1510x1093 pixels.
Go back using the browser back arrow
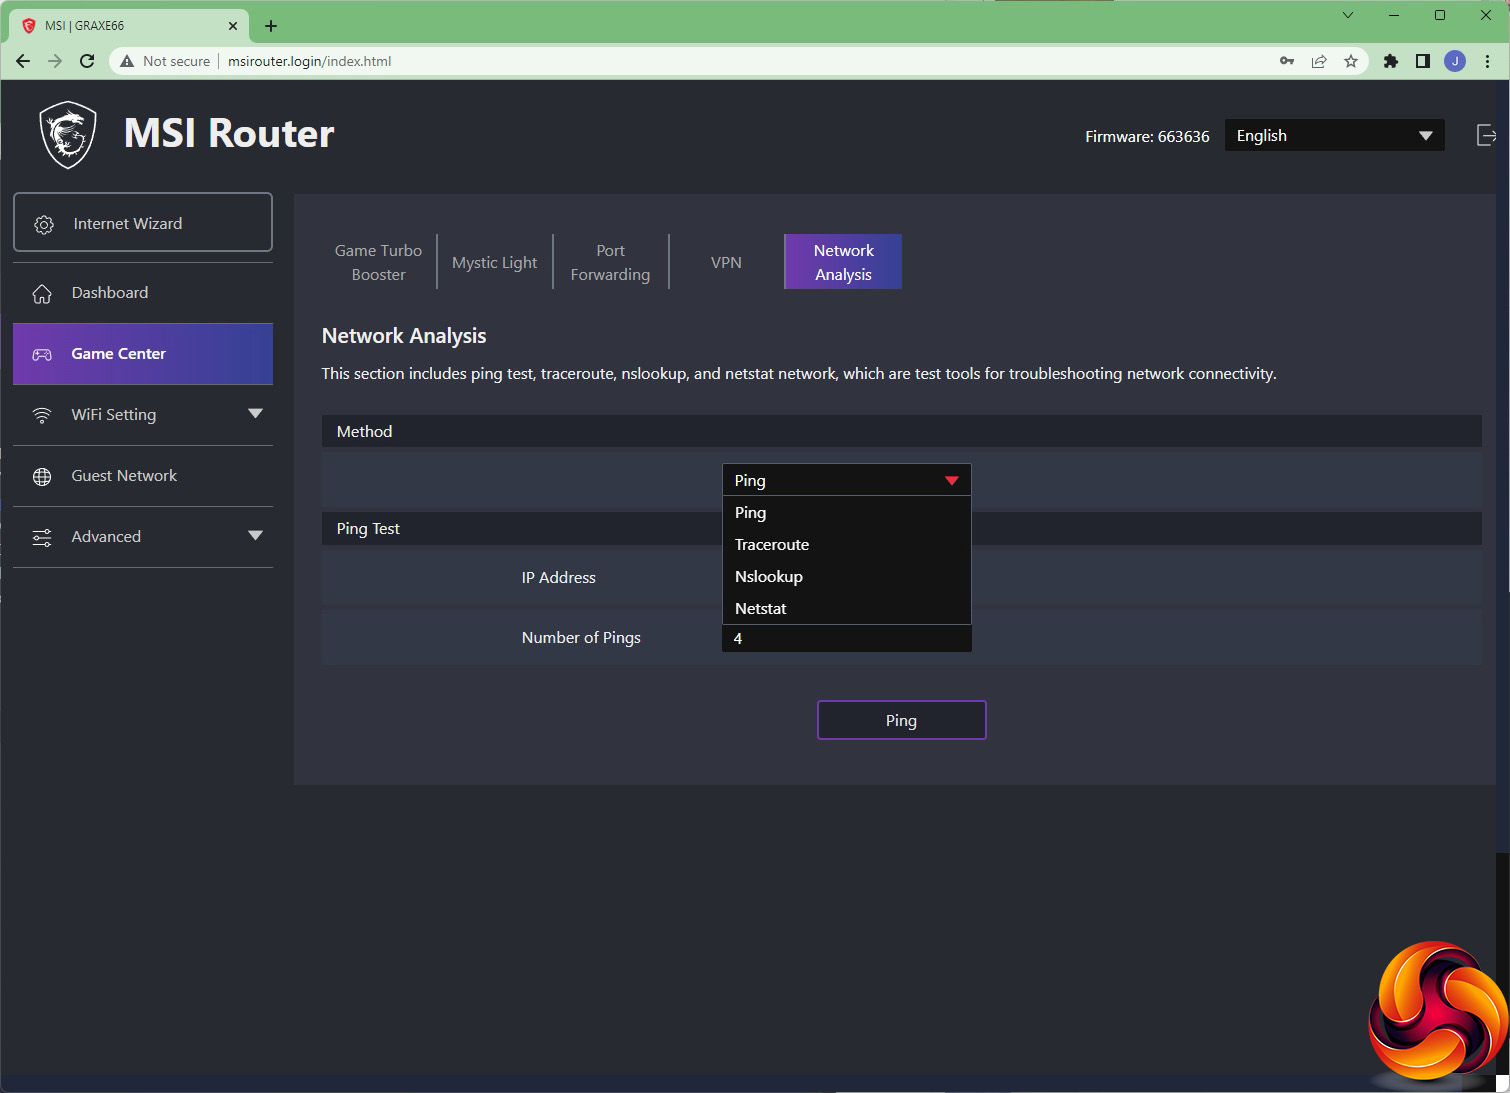23,61
